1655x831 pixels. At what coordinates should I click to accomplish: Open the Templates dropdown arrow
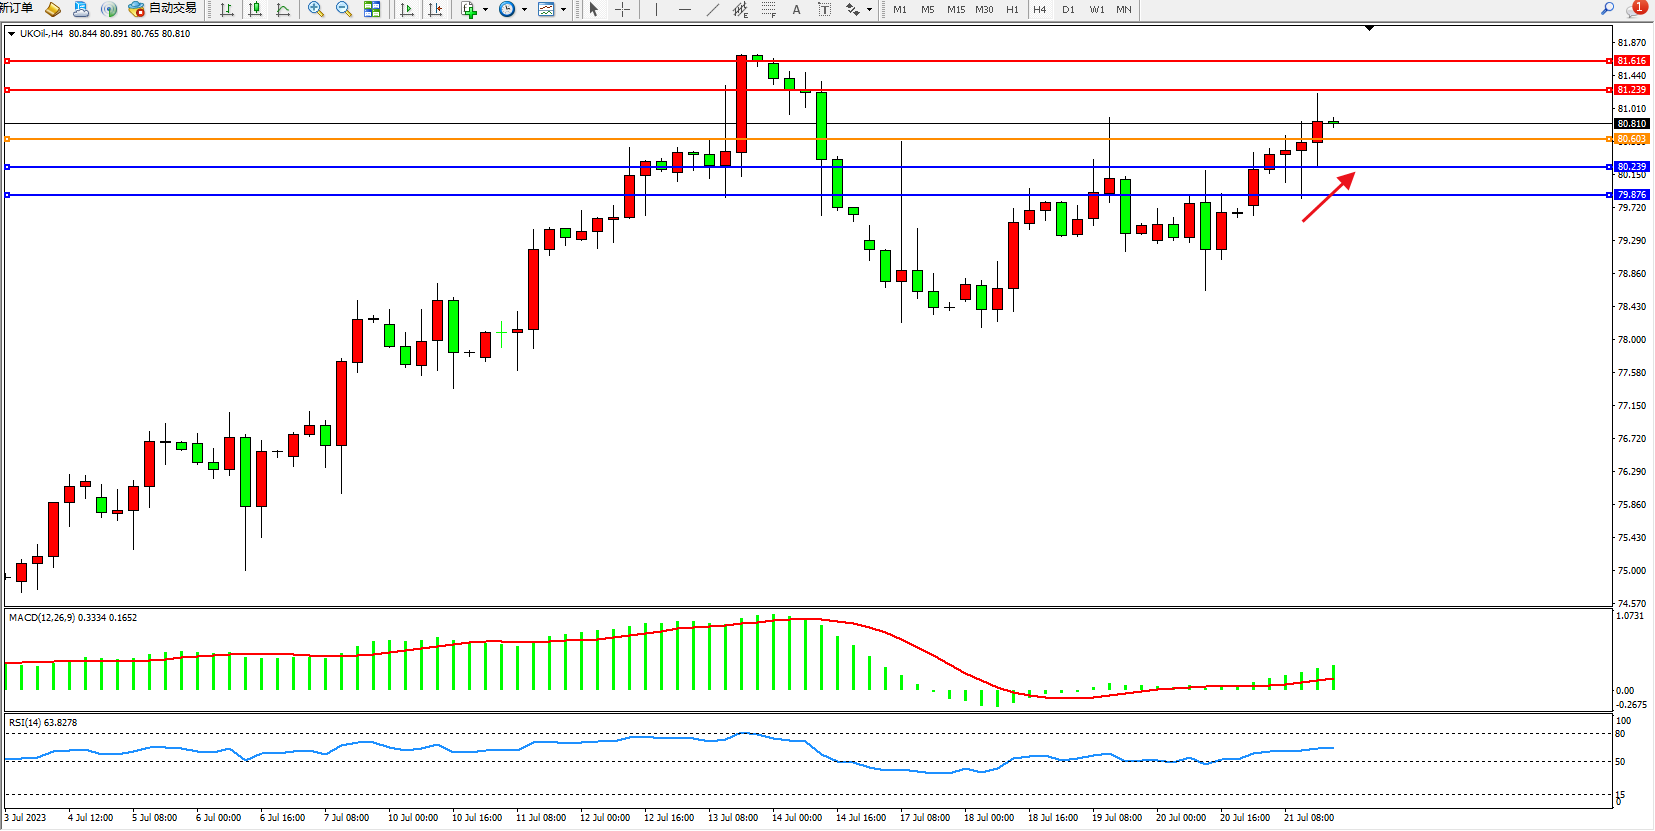point(563,10)
